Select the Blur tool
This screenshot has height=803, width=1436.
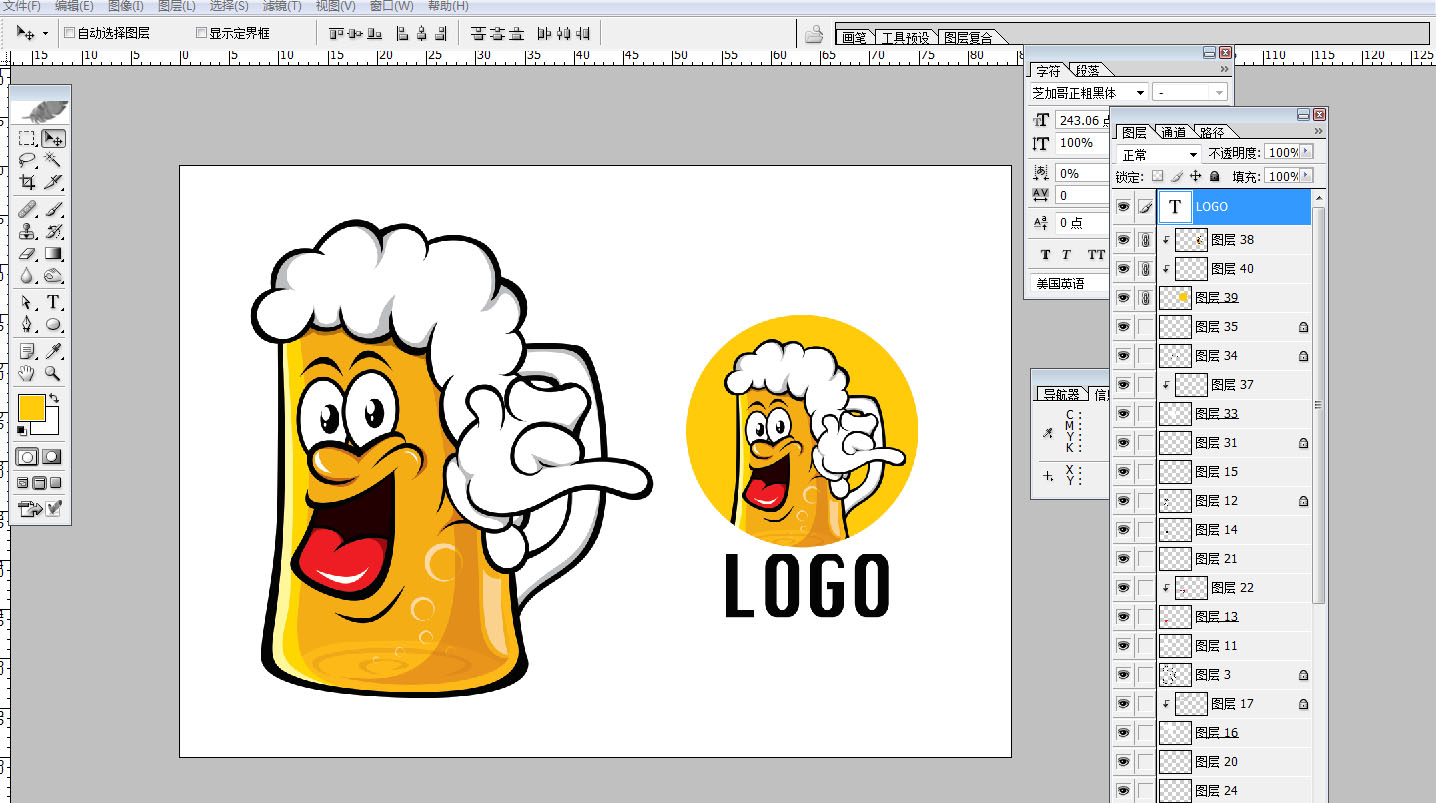coord(28,276)
